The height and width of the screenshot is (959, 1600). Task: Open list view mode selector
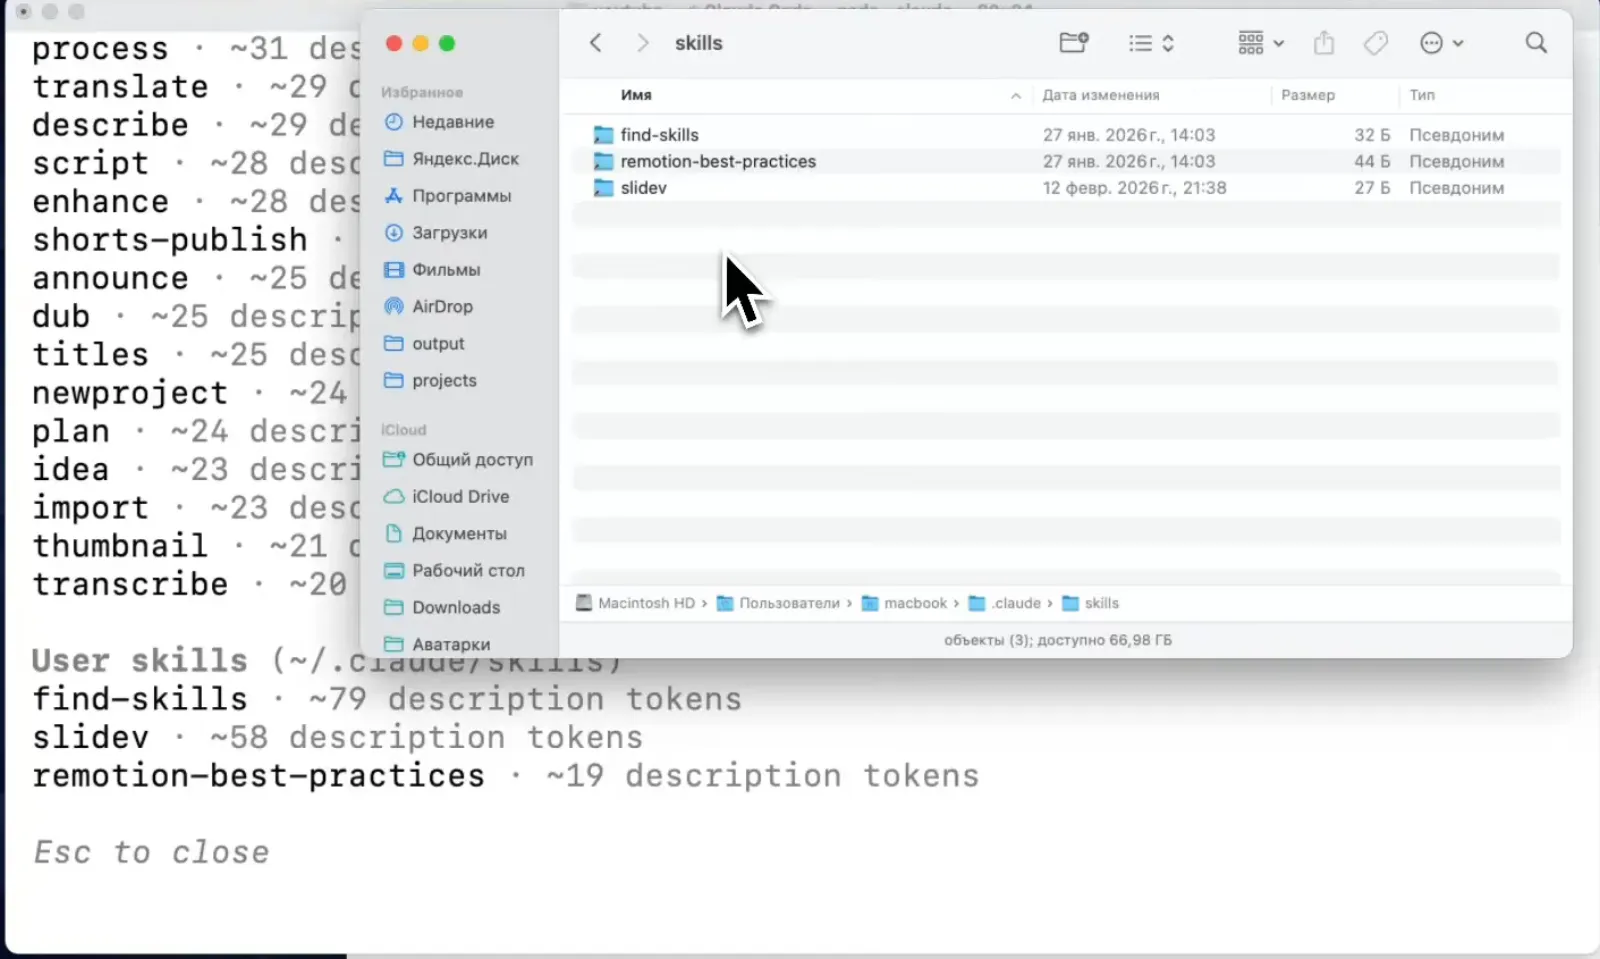tap(1151, 43)
